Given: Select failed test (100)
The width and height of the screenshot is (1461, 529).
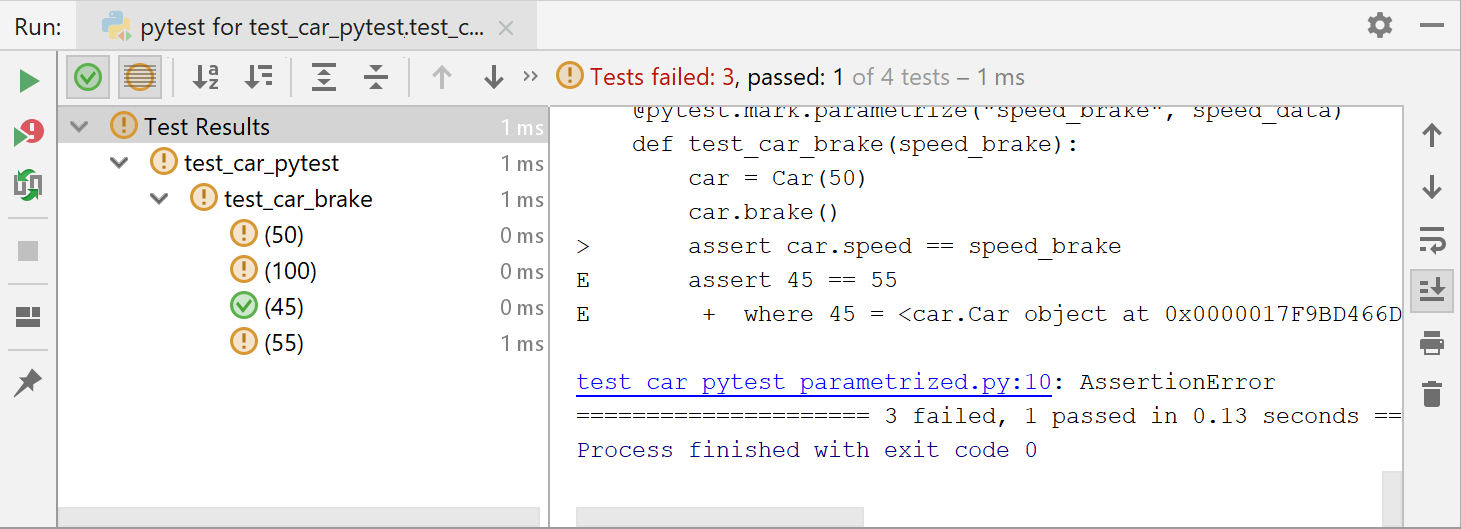Looking at the screenshot, I should [x=290, y=271].
